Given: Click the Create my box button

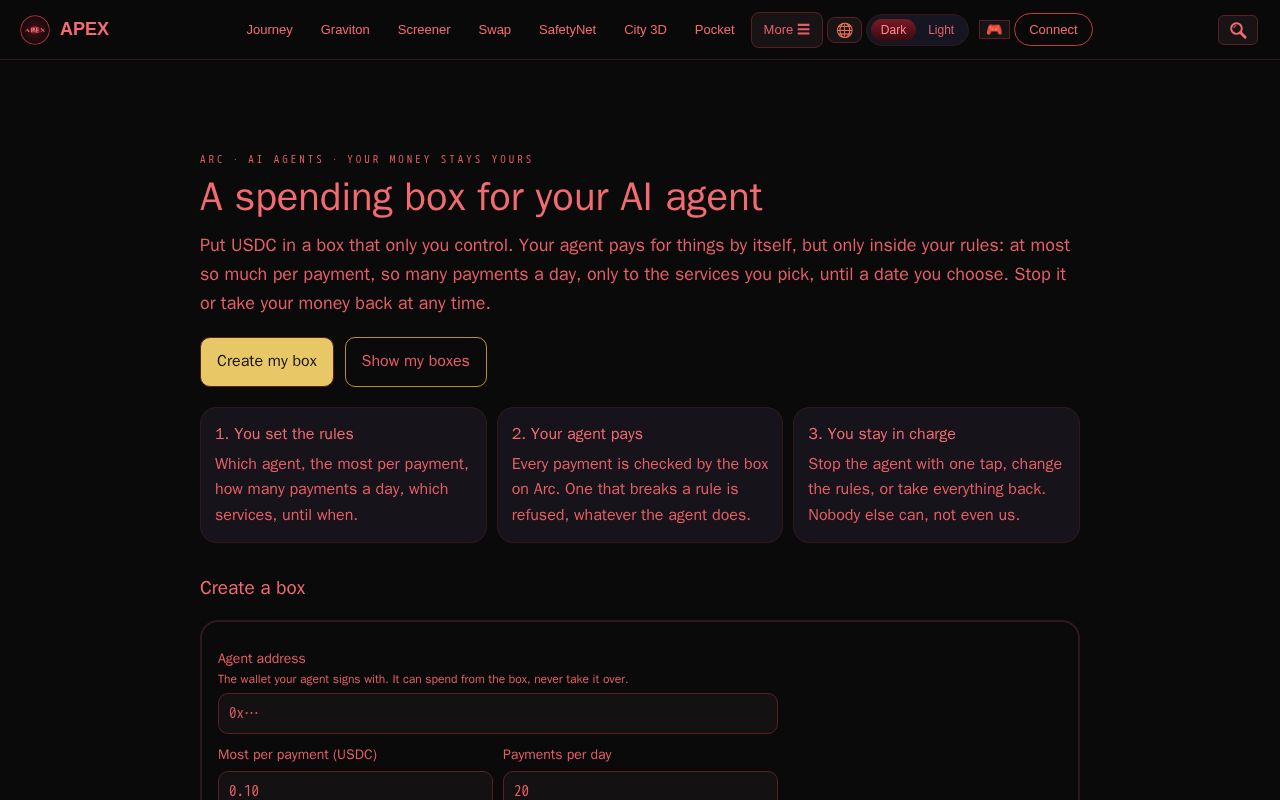Looking at the screenshot, I should (267, 362).
